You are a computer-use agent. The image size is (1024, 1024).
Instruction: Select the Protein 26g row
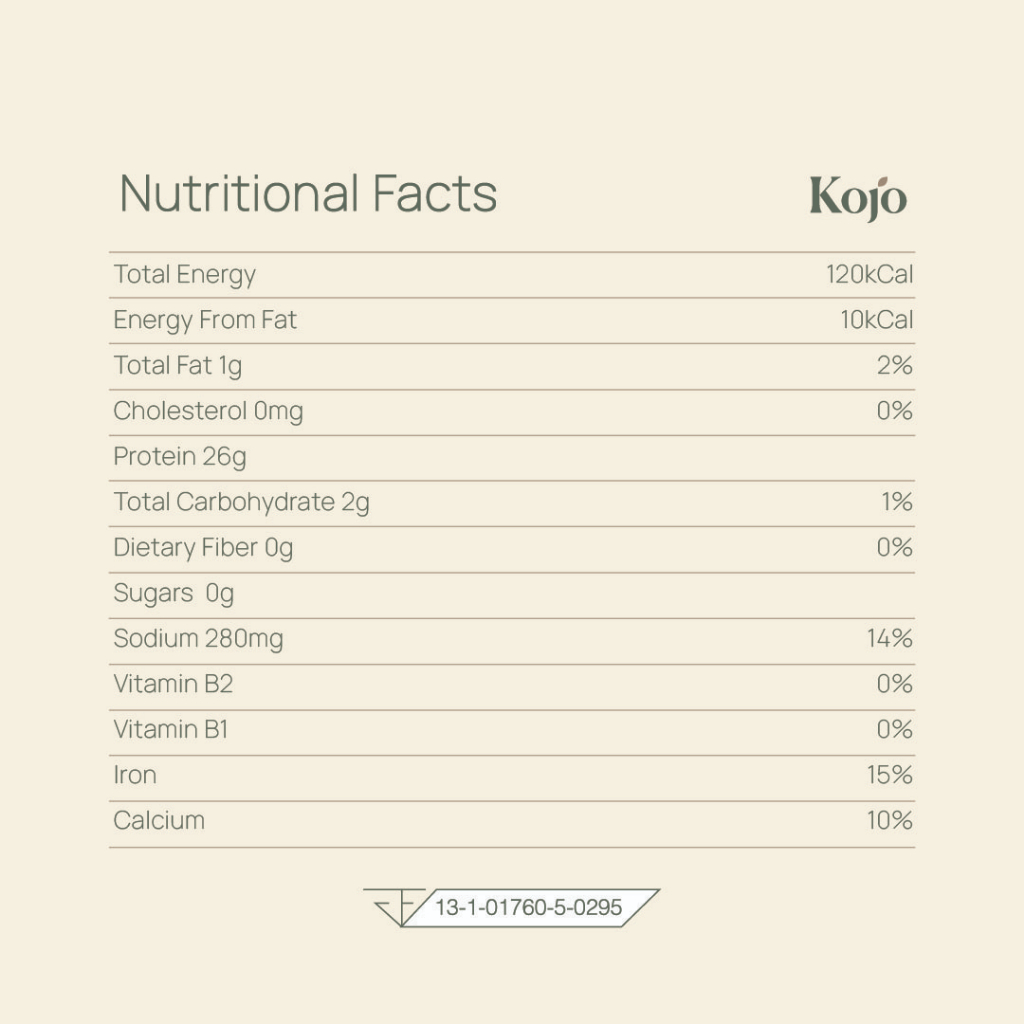coord(512,458)
